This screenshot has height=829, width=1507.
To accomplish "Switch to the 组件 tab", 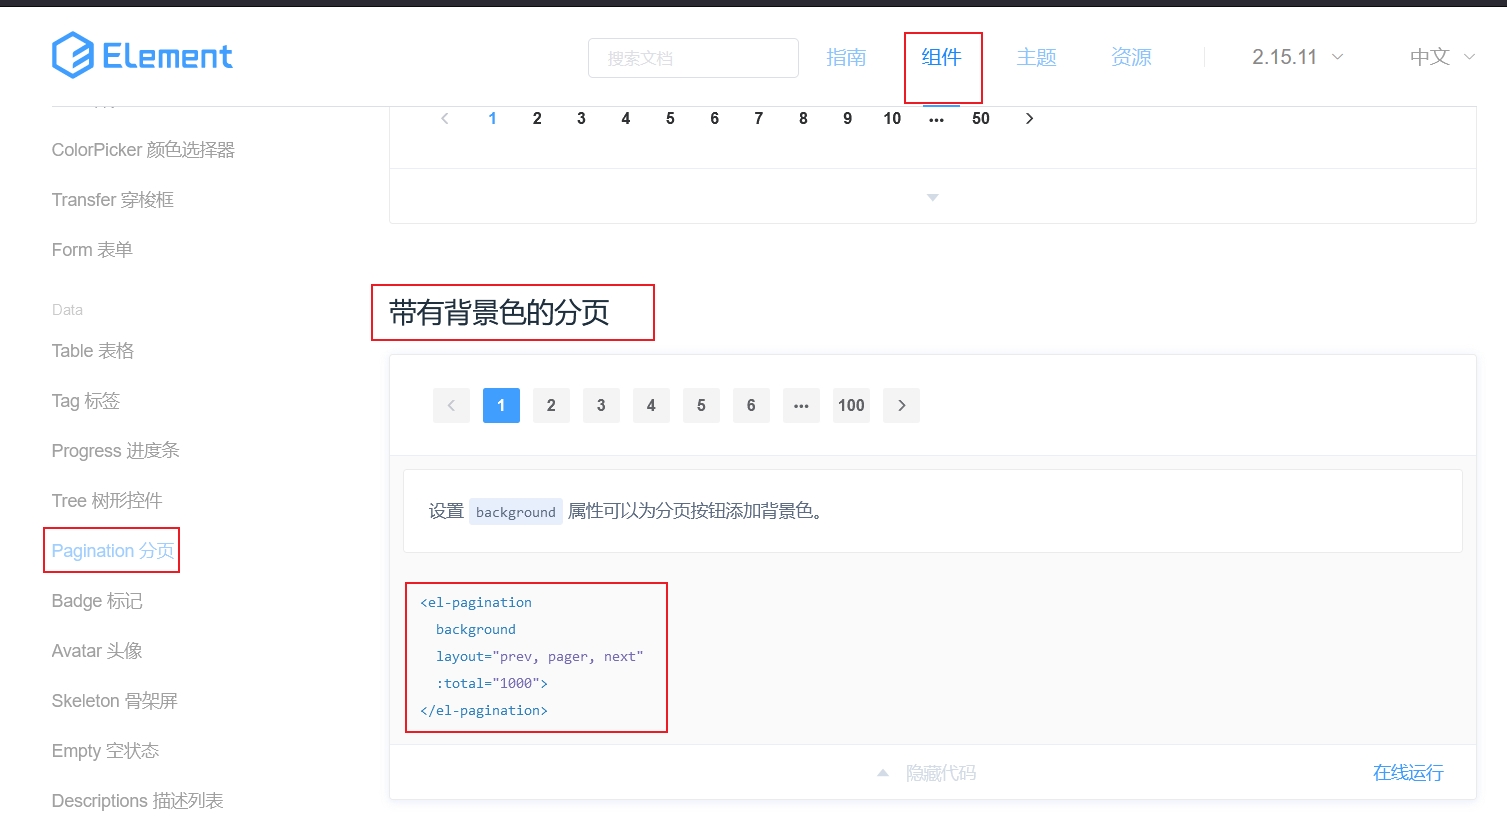I will pyautogui.click(x=941, y=58).
